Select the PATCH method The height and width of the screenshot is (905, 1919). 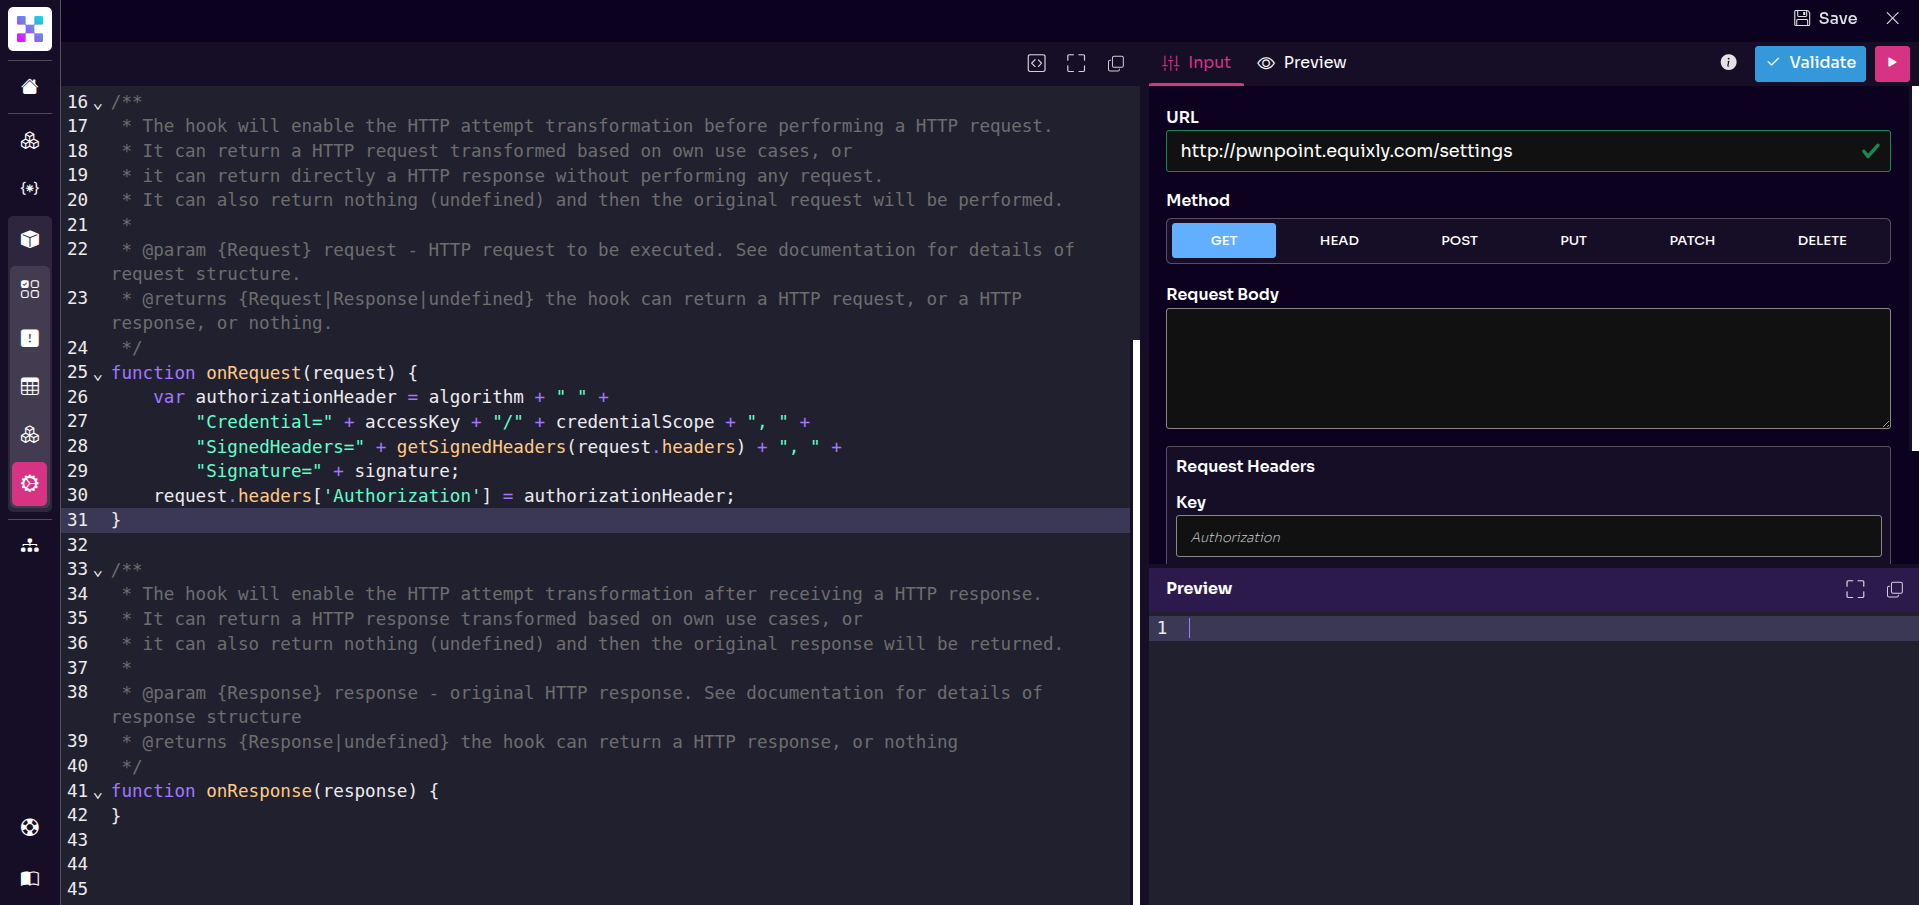[x=1692, y=241]
